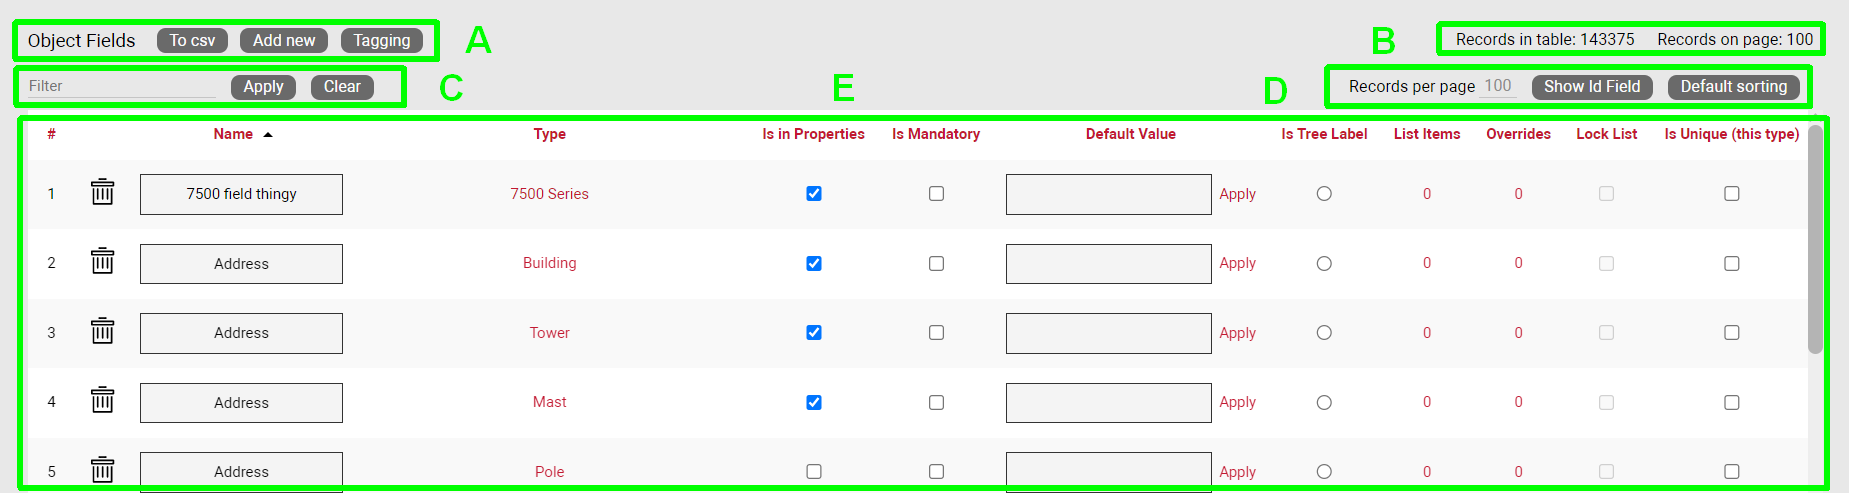Select Is Tree Label radio for Mast
The width and height of the screenshot is (1849, 493).
point(1324,402)
